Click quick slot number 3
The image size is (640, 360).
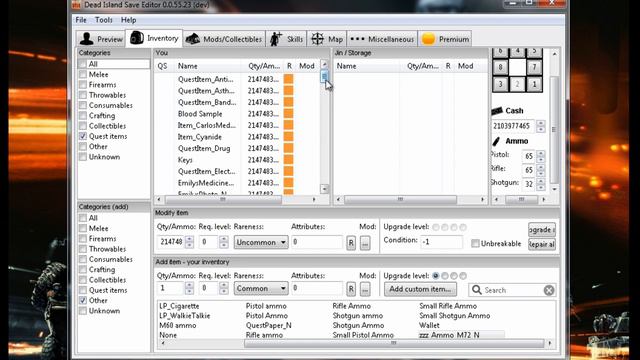coord(500,84)
